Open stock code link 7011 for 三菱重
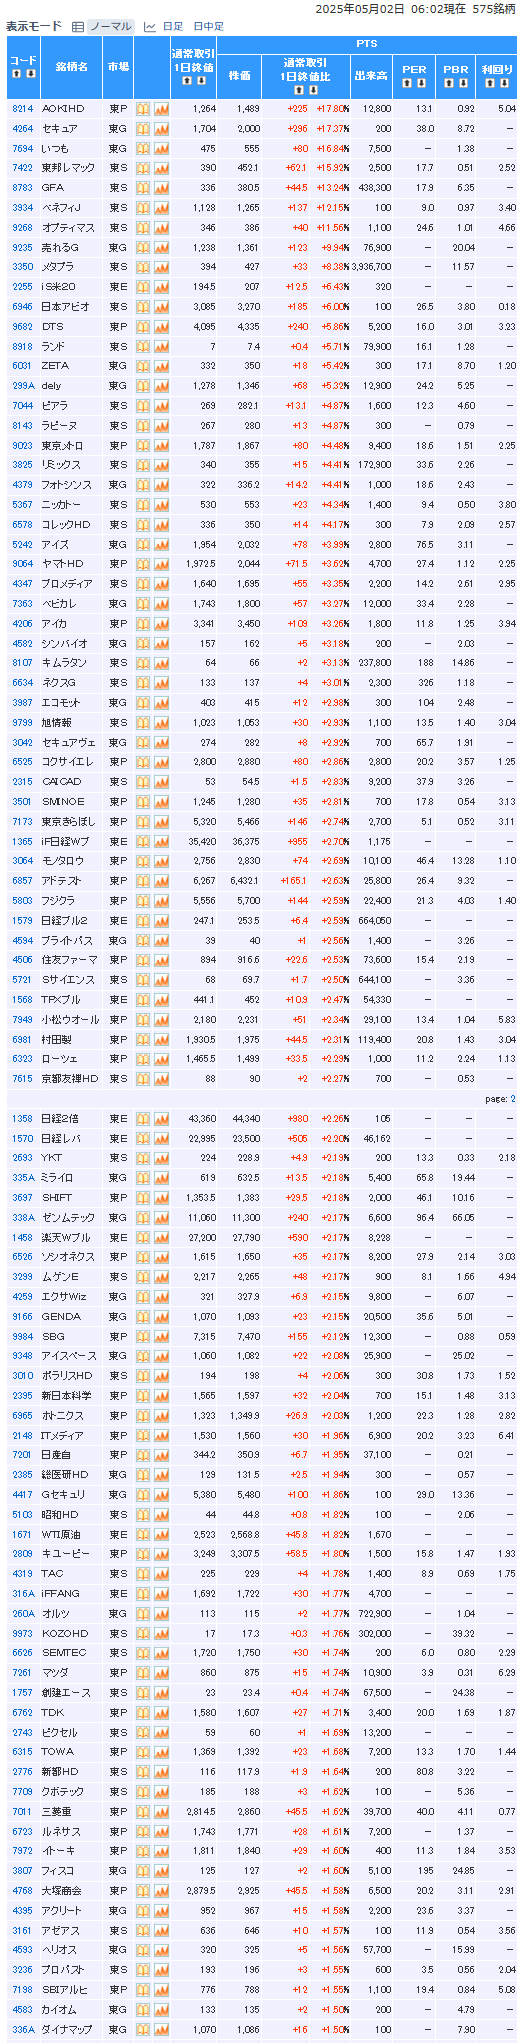 tap(22, 1812)
